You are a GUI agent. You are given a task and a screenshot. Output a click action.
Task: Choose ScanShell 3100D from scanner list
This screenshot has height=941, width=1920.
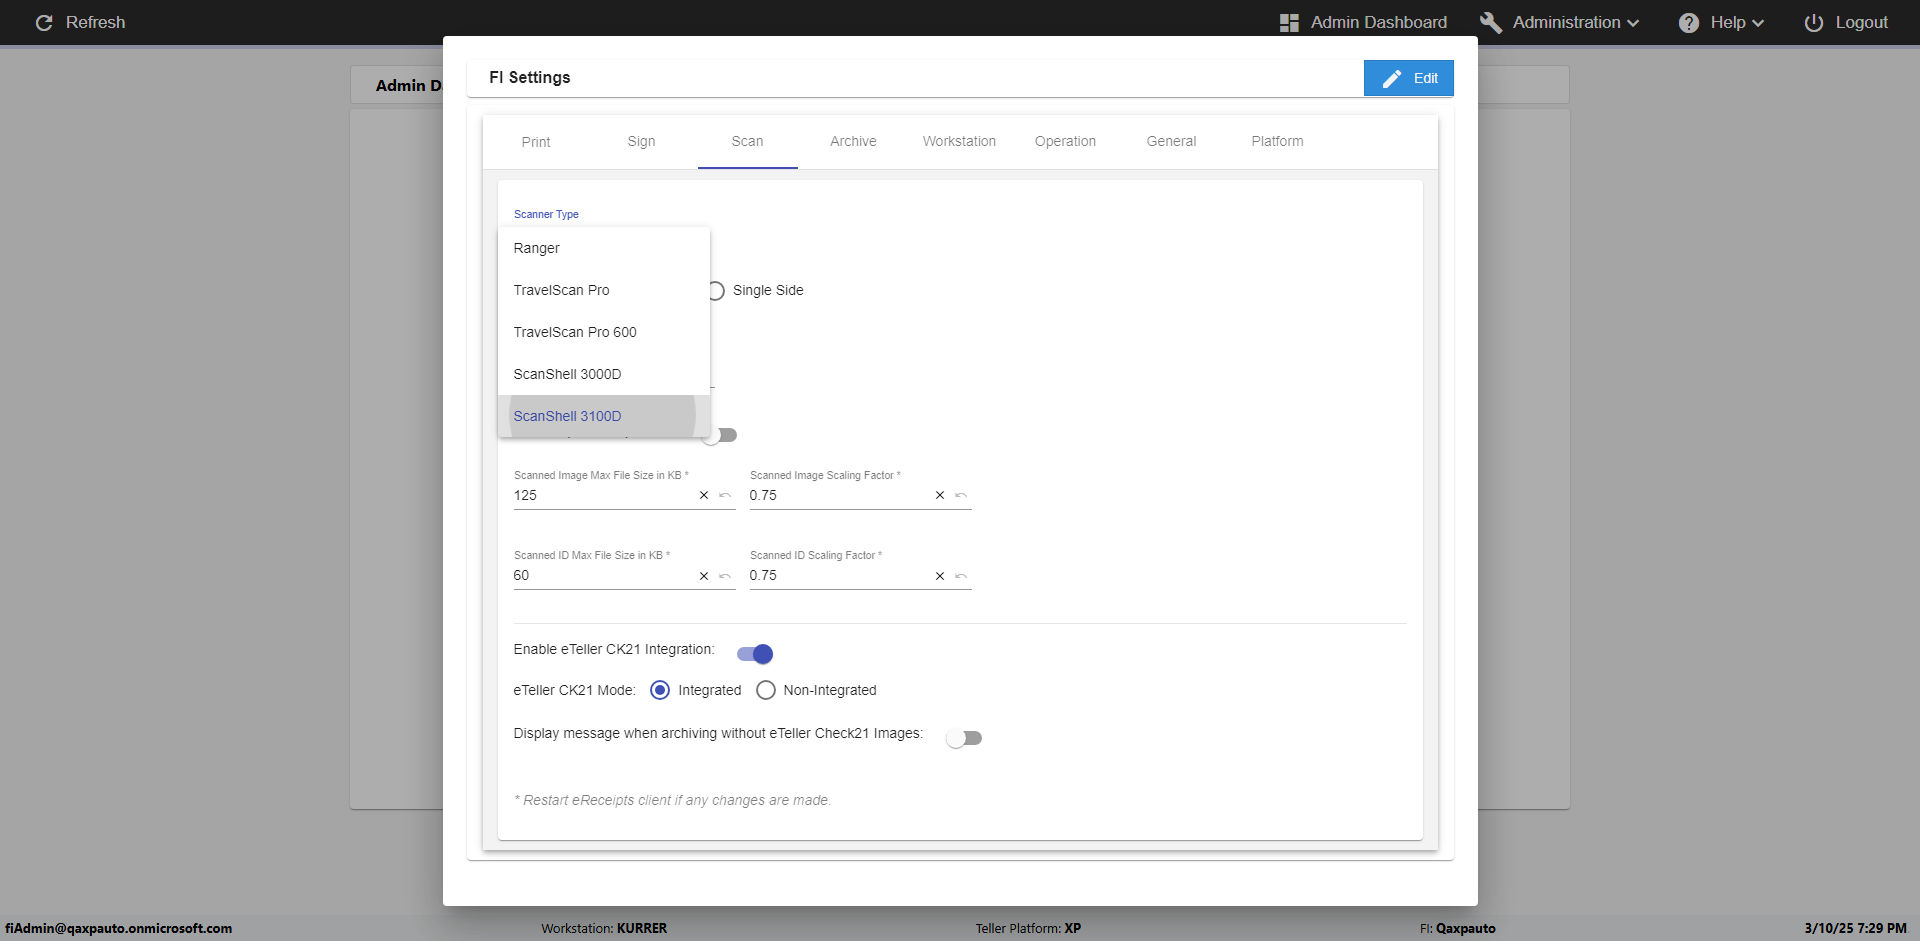568,416
